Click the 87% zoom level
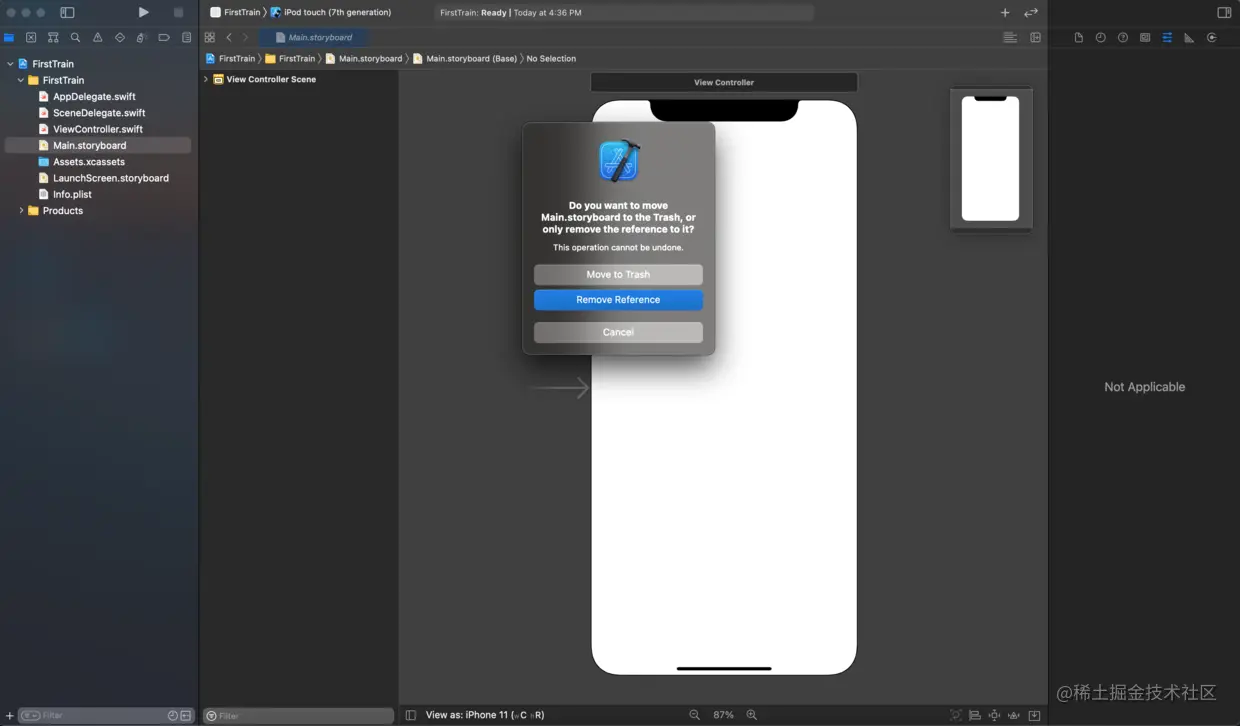This screenshot has width=1240, height=726. (x=723, y=715)
